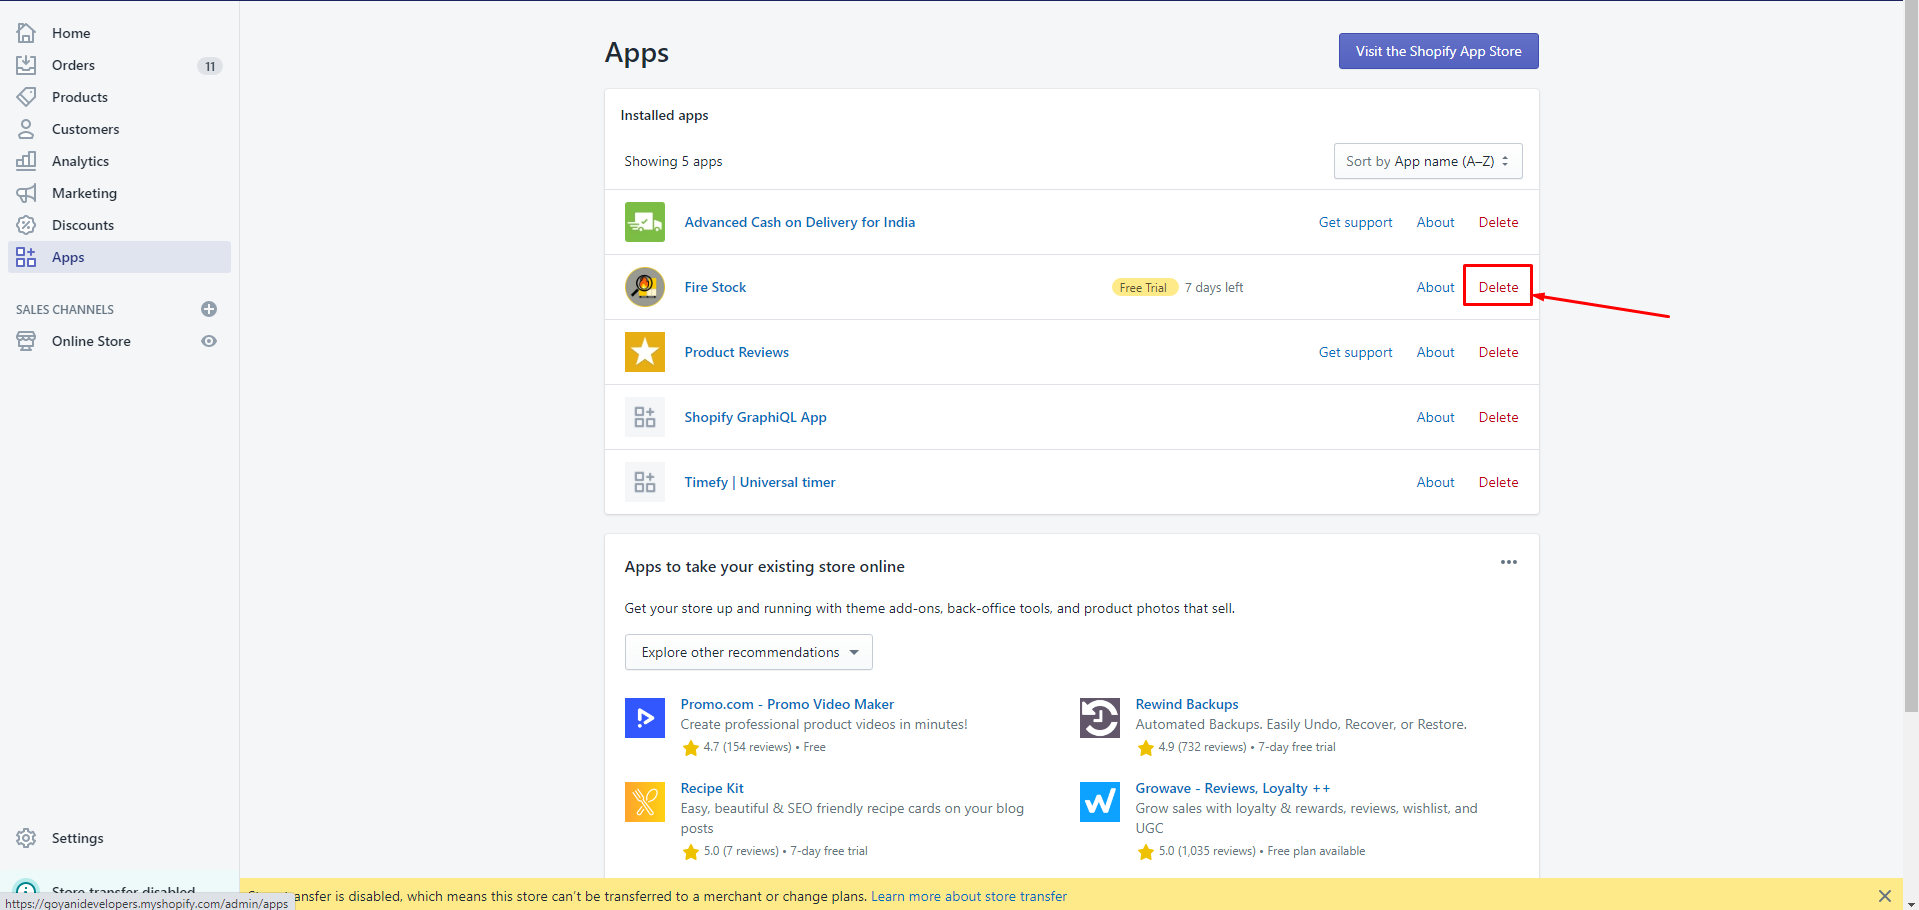The height and width of the screenshot is (910, 1919).
Task: Go to Home in sidebar
Action: coord(71,33)
